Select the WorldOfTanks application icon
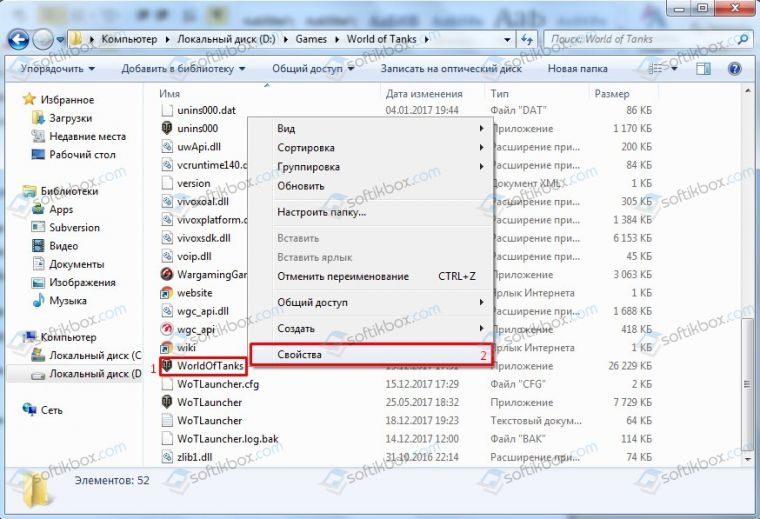Viewport: 760px width, 519px height. [x=167, y=366]
